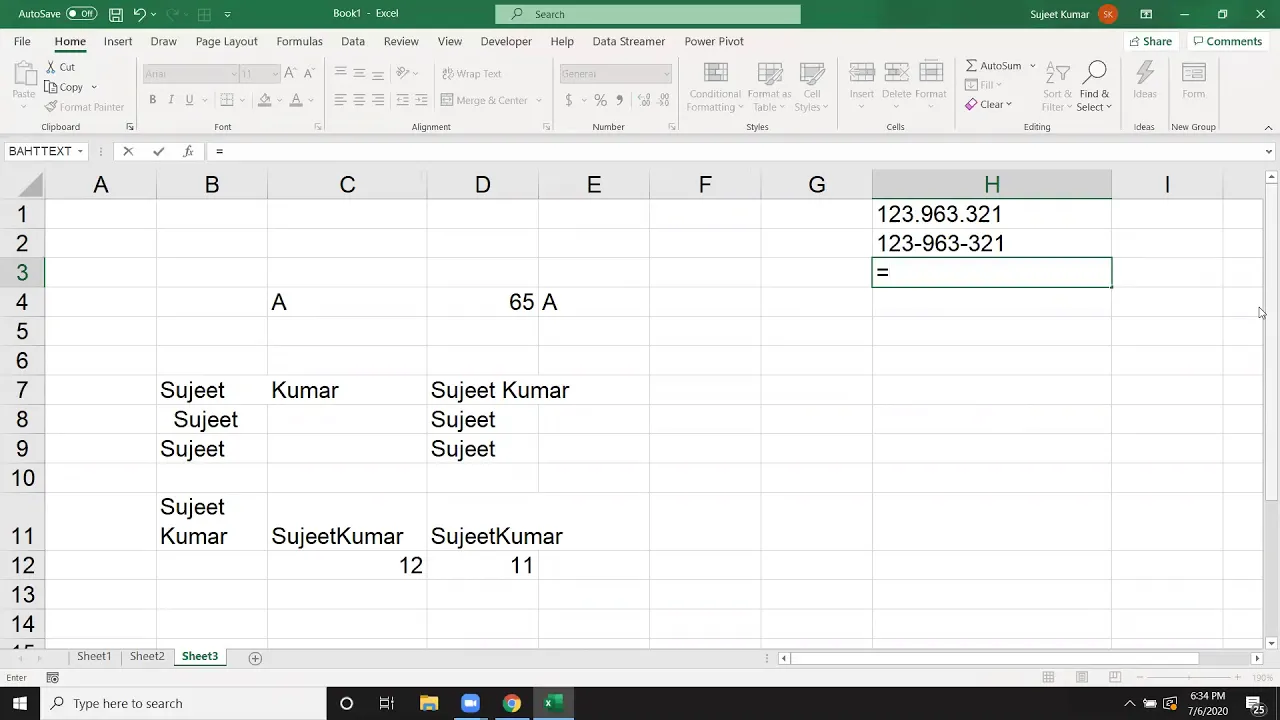Expand the formula bar chevron
1280x720 pixels.
[1269, 151]
